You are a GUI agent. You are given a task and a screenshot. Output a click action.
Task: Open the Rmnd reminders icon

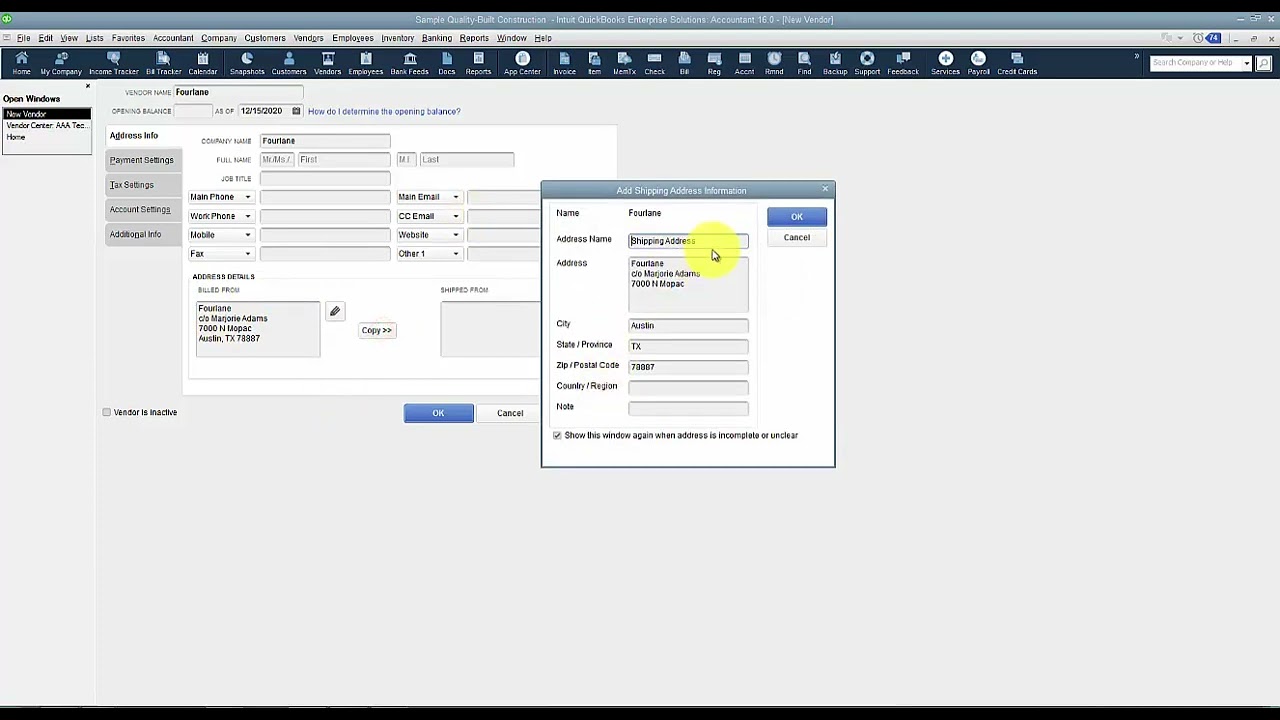[x=774, y=63]
